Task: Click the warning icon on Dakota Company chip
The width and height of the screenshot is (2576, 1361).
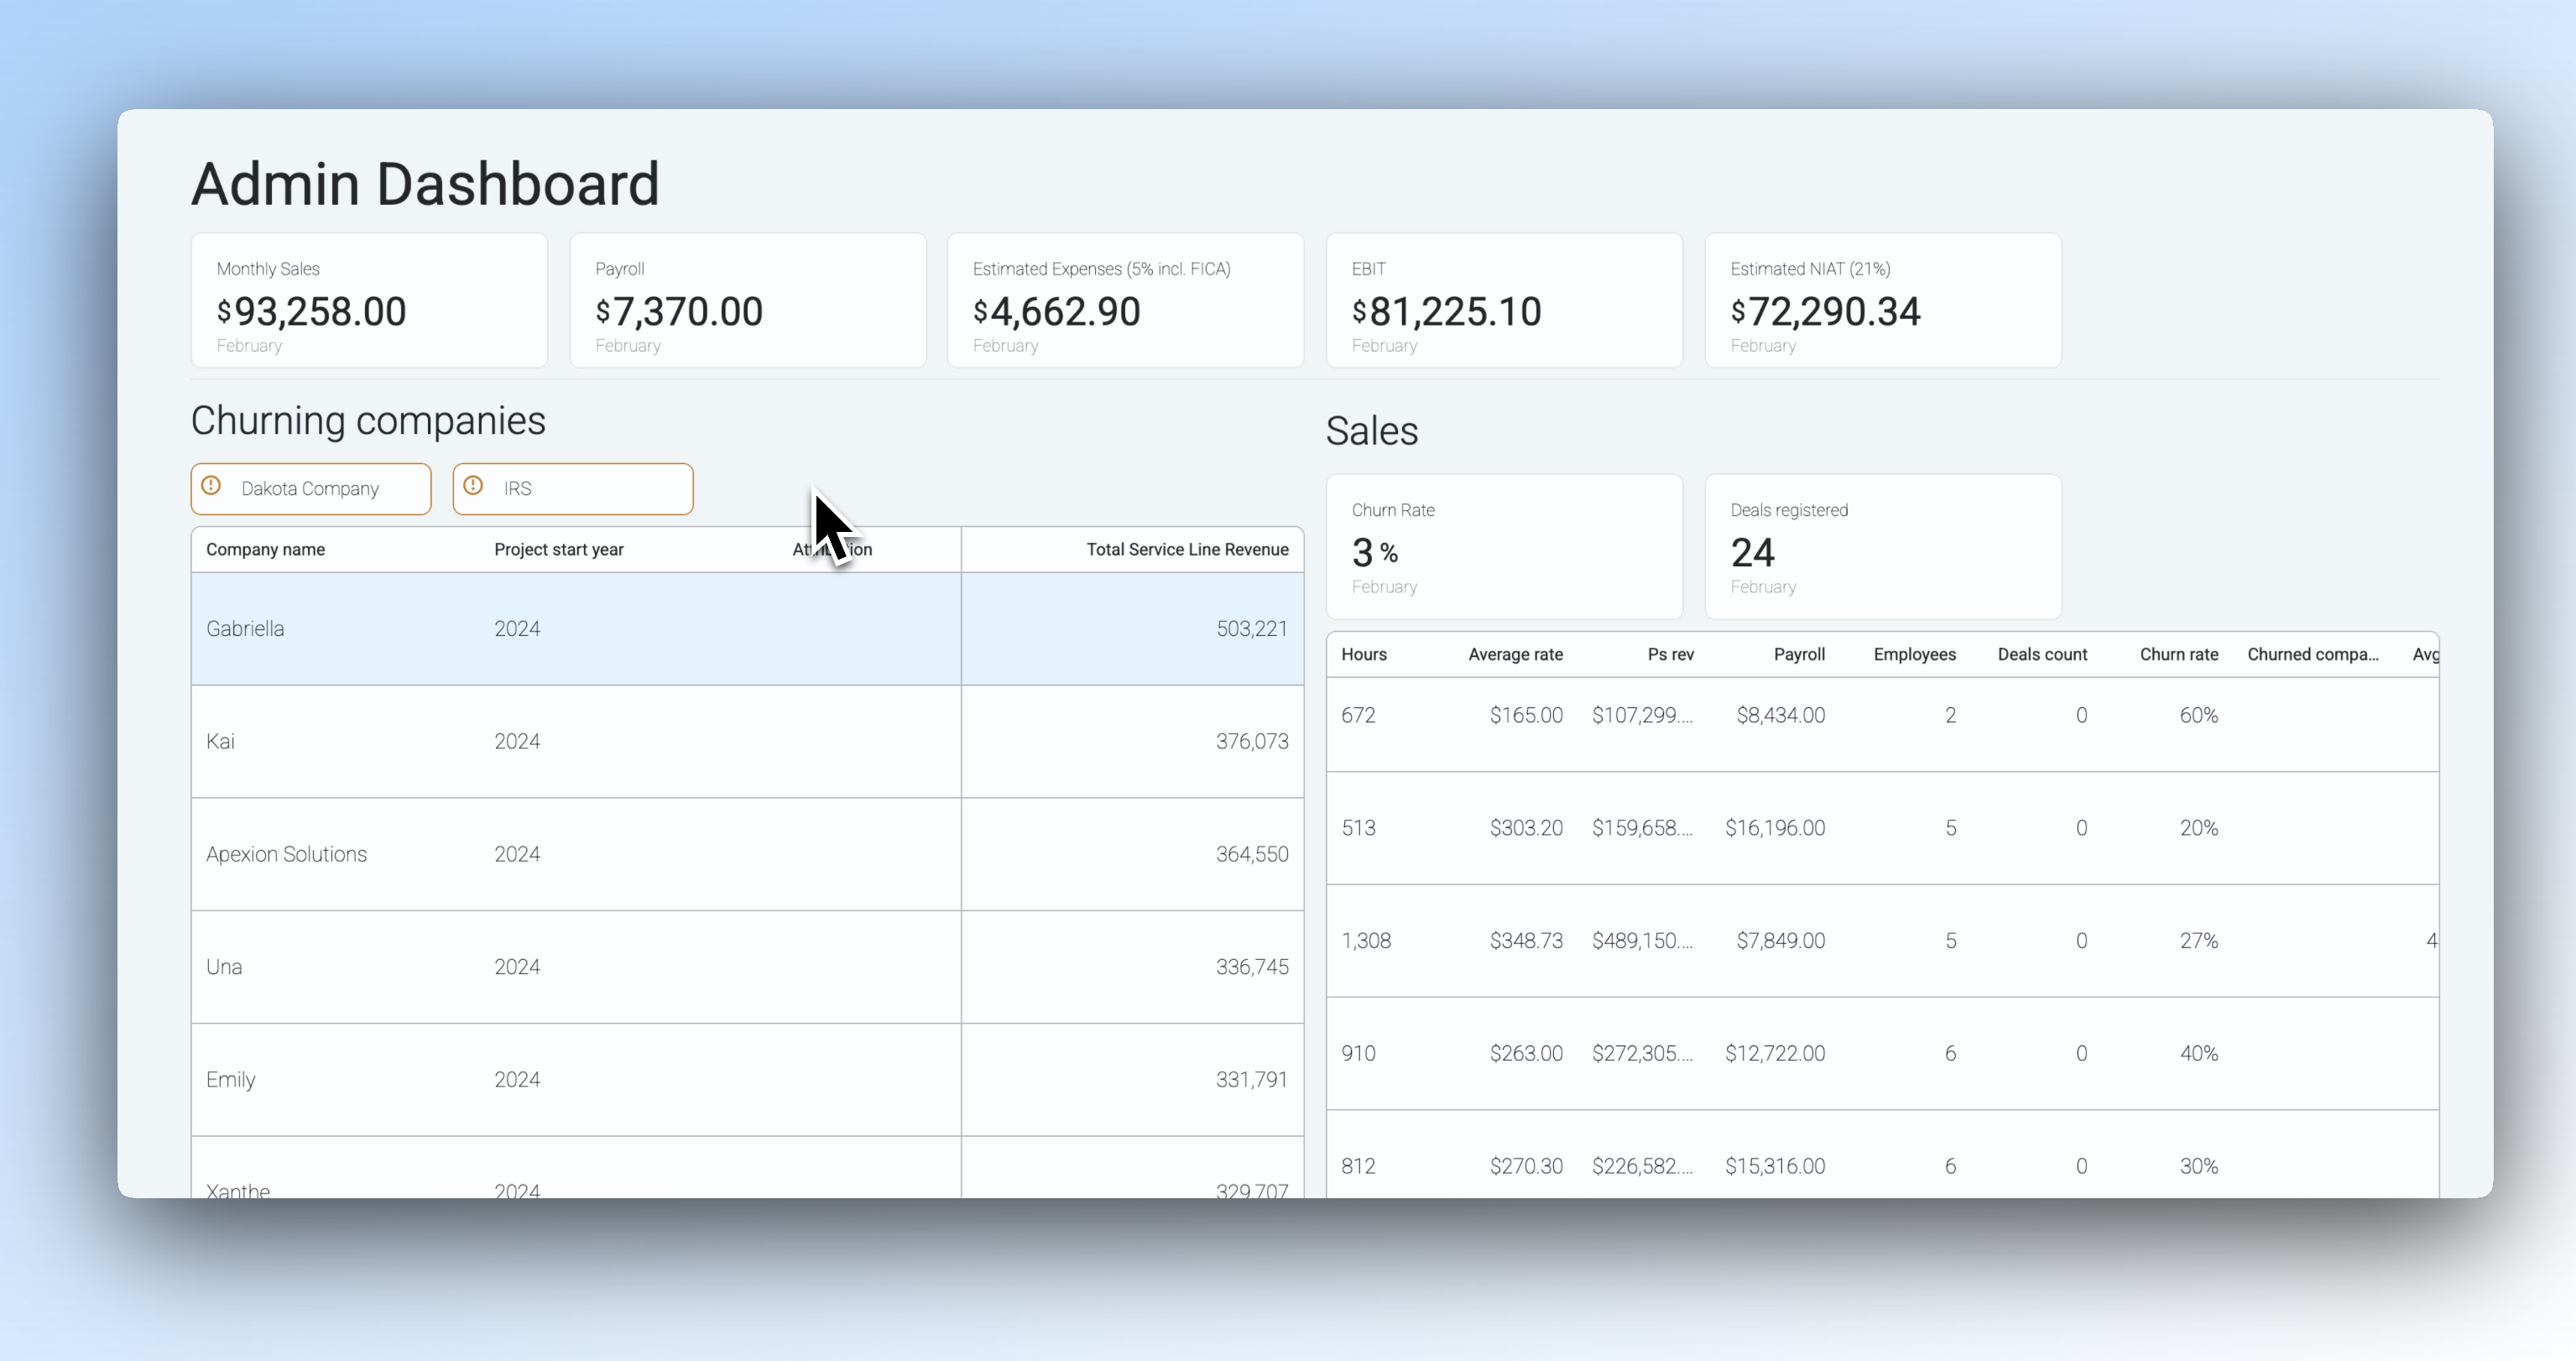Action: click(211, 486)
